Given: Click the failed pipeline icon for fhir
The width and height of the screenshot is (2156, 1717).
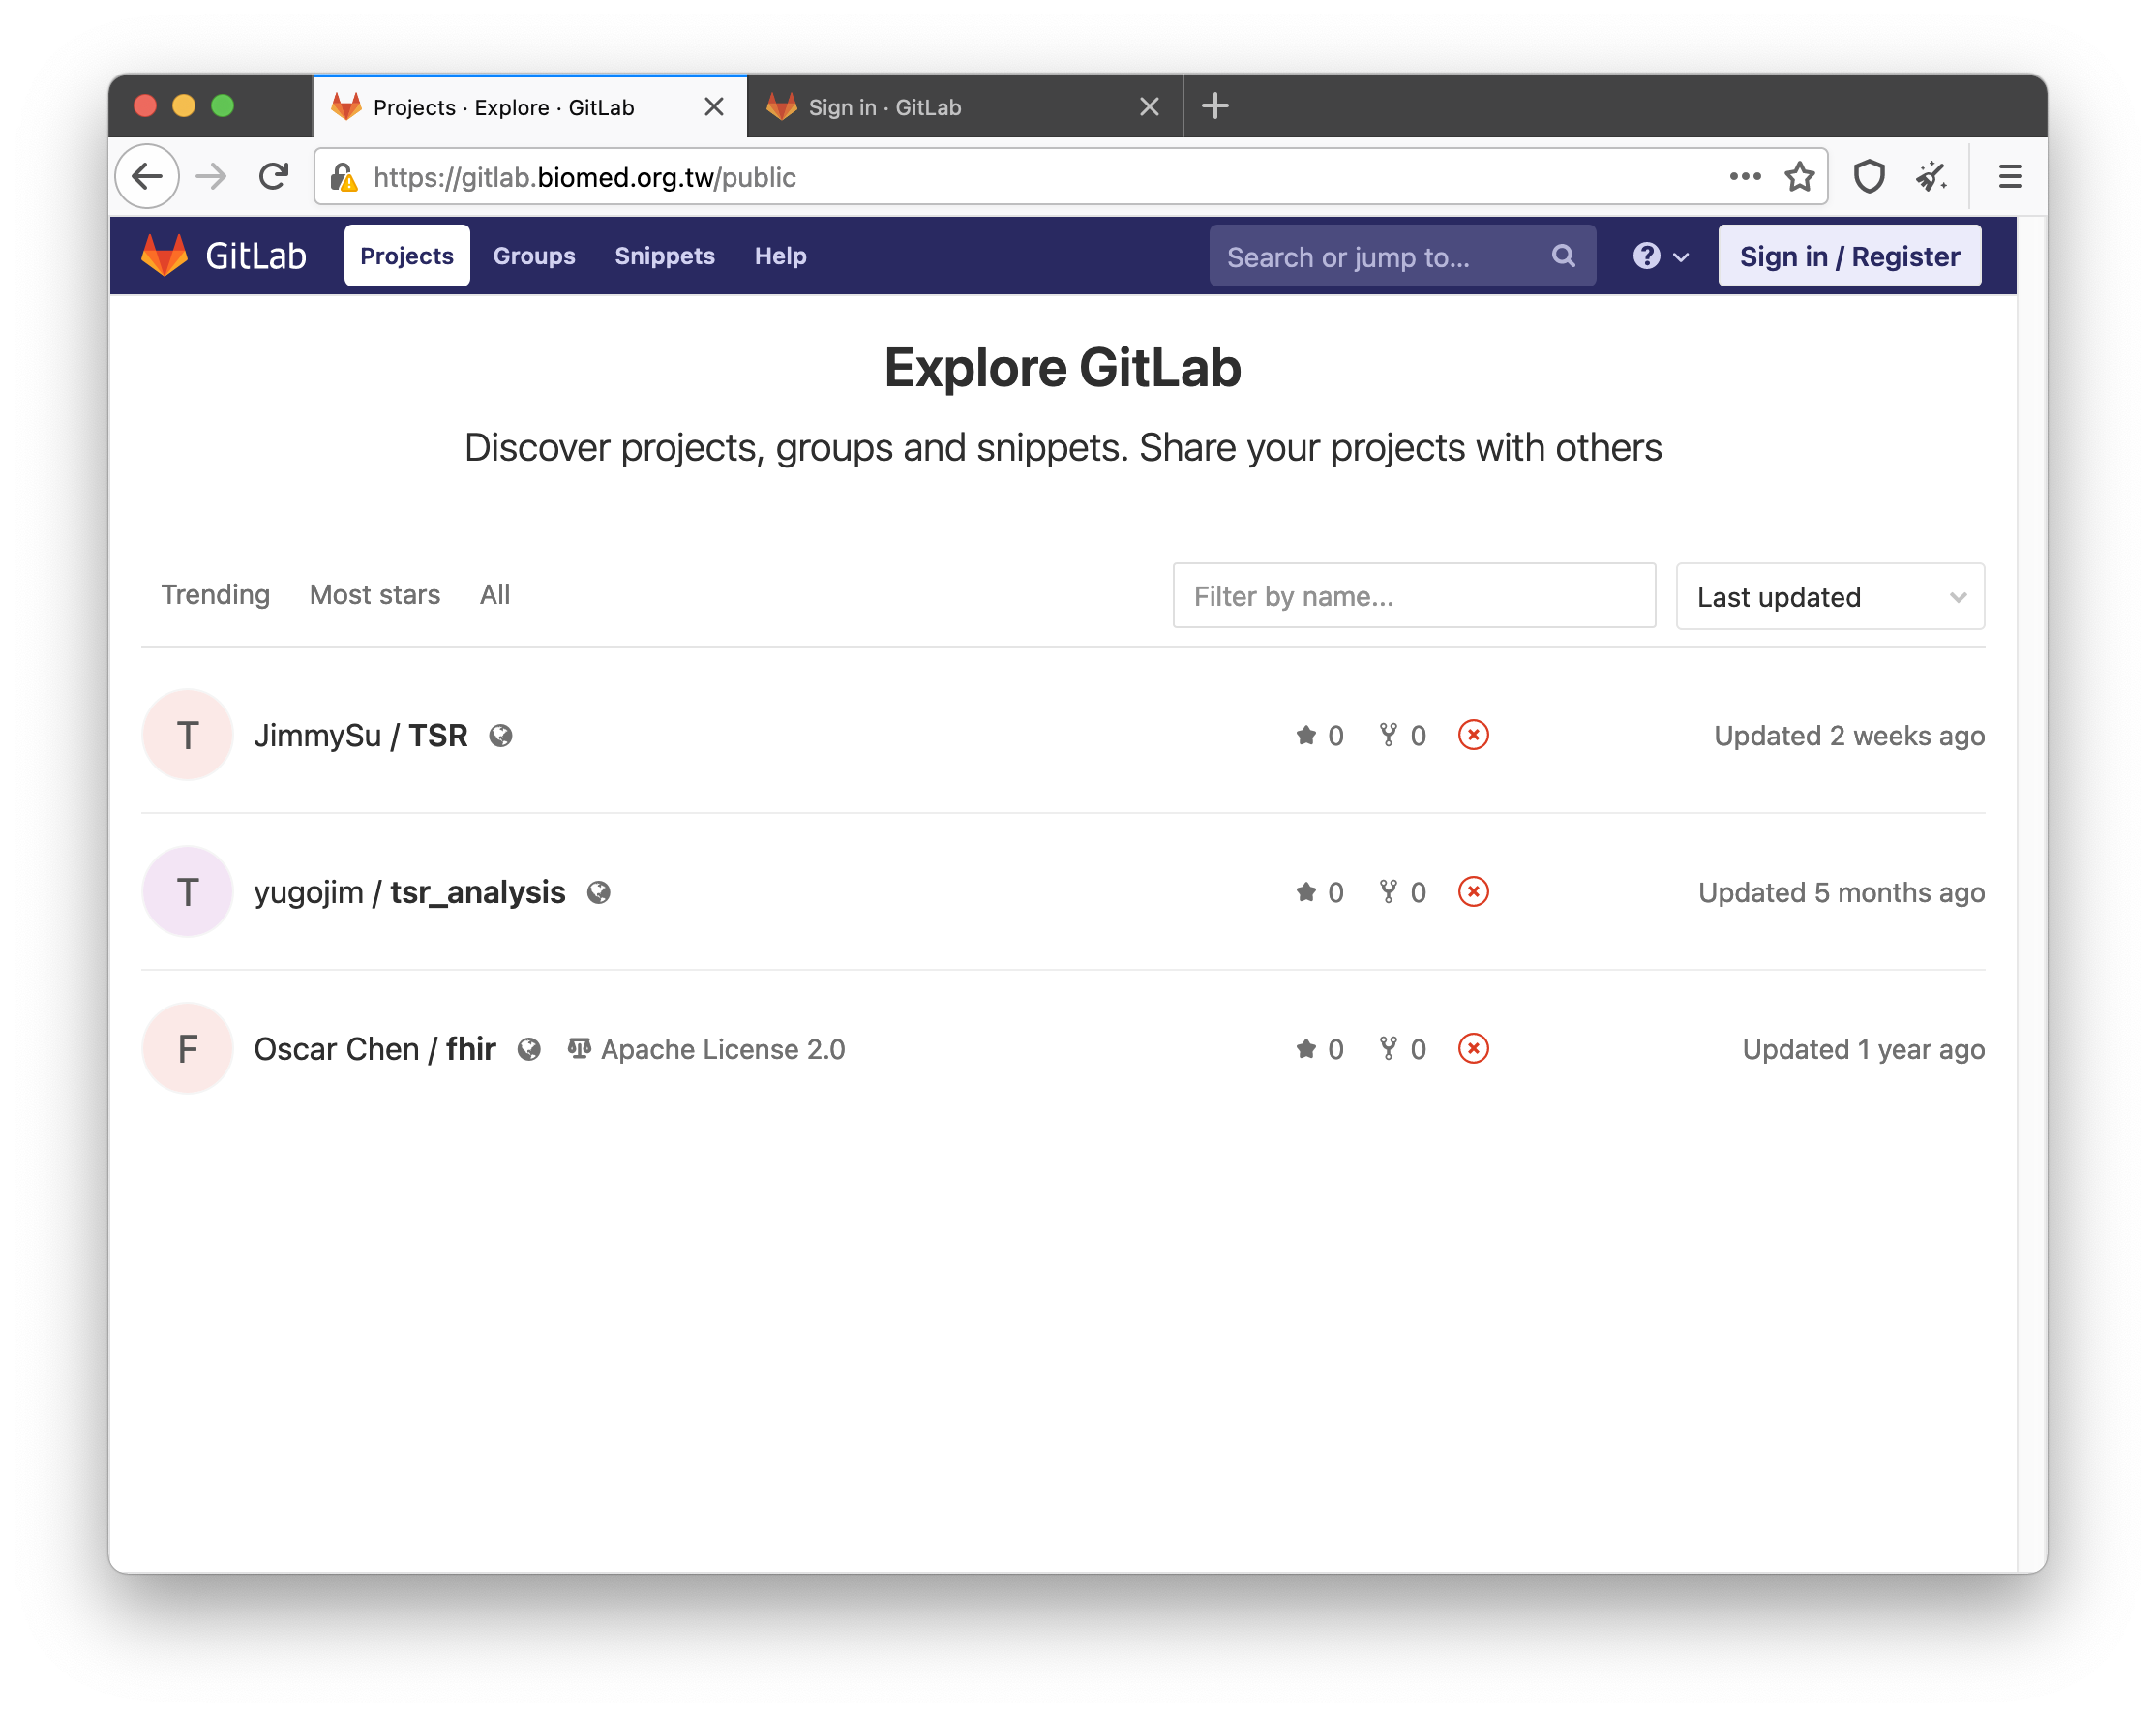Looking at the screenshot, I should pos(1473,1048).
